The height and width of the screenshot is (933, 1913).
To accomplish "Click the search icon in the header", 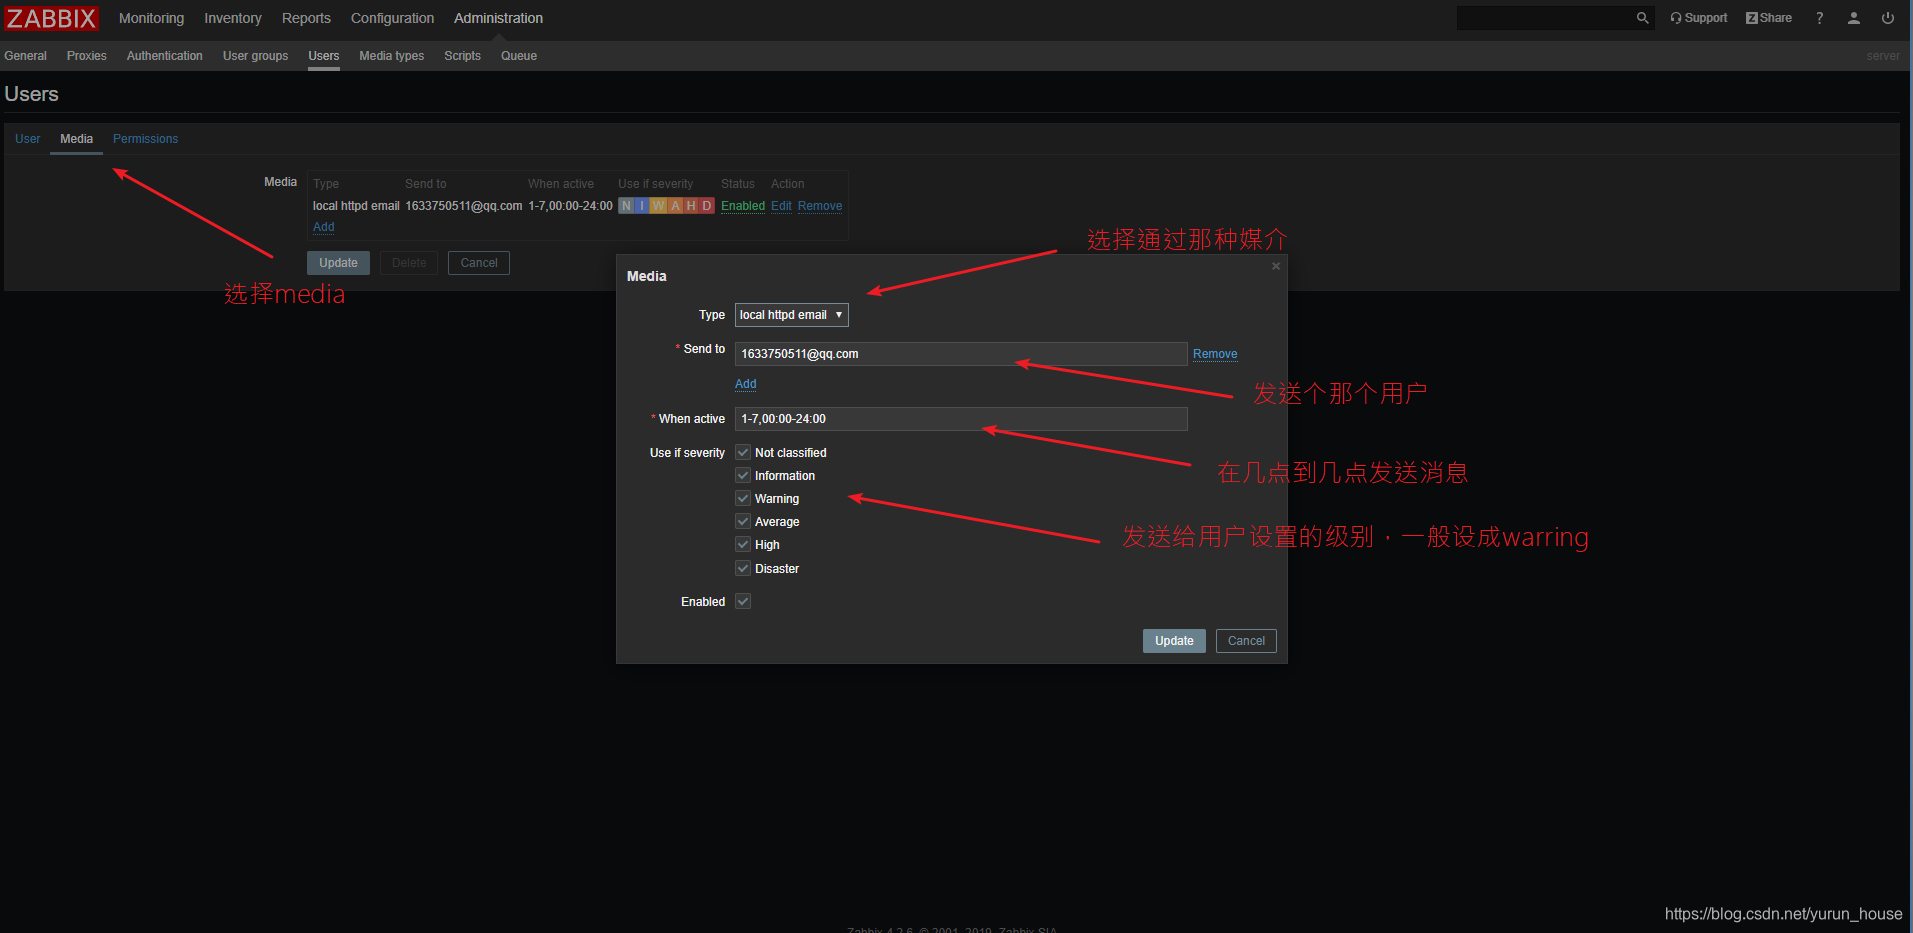I will click(1642, 17).
